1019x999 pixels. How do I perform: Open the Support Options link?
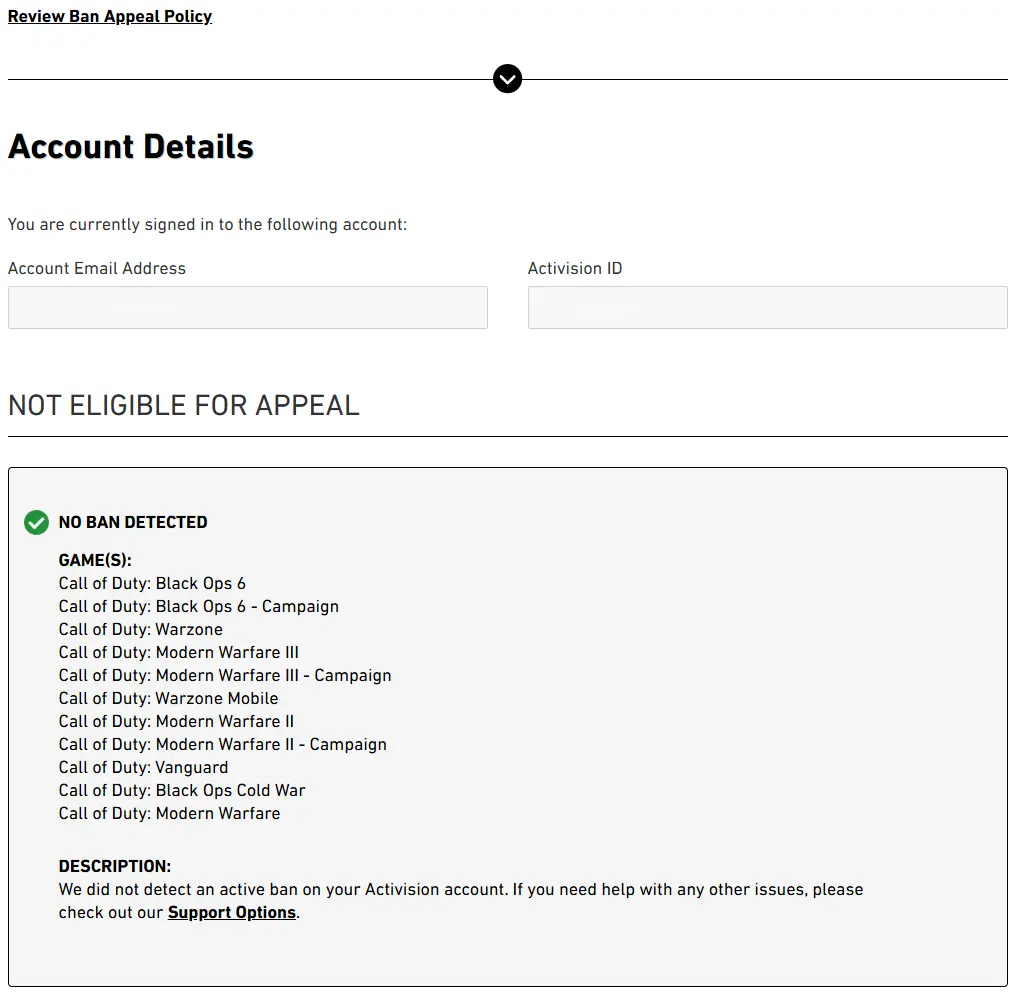232,912
